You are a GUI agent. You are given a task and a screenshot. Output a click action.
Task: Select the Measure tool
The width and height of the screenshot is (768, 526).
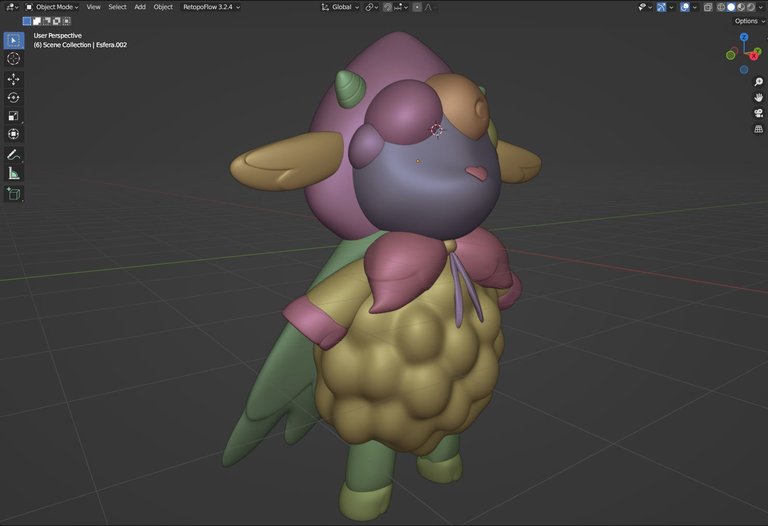point(14,173)
